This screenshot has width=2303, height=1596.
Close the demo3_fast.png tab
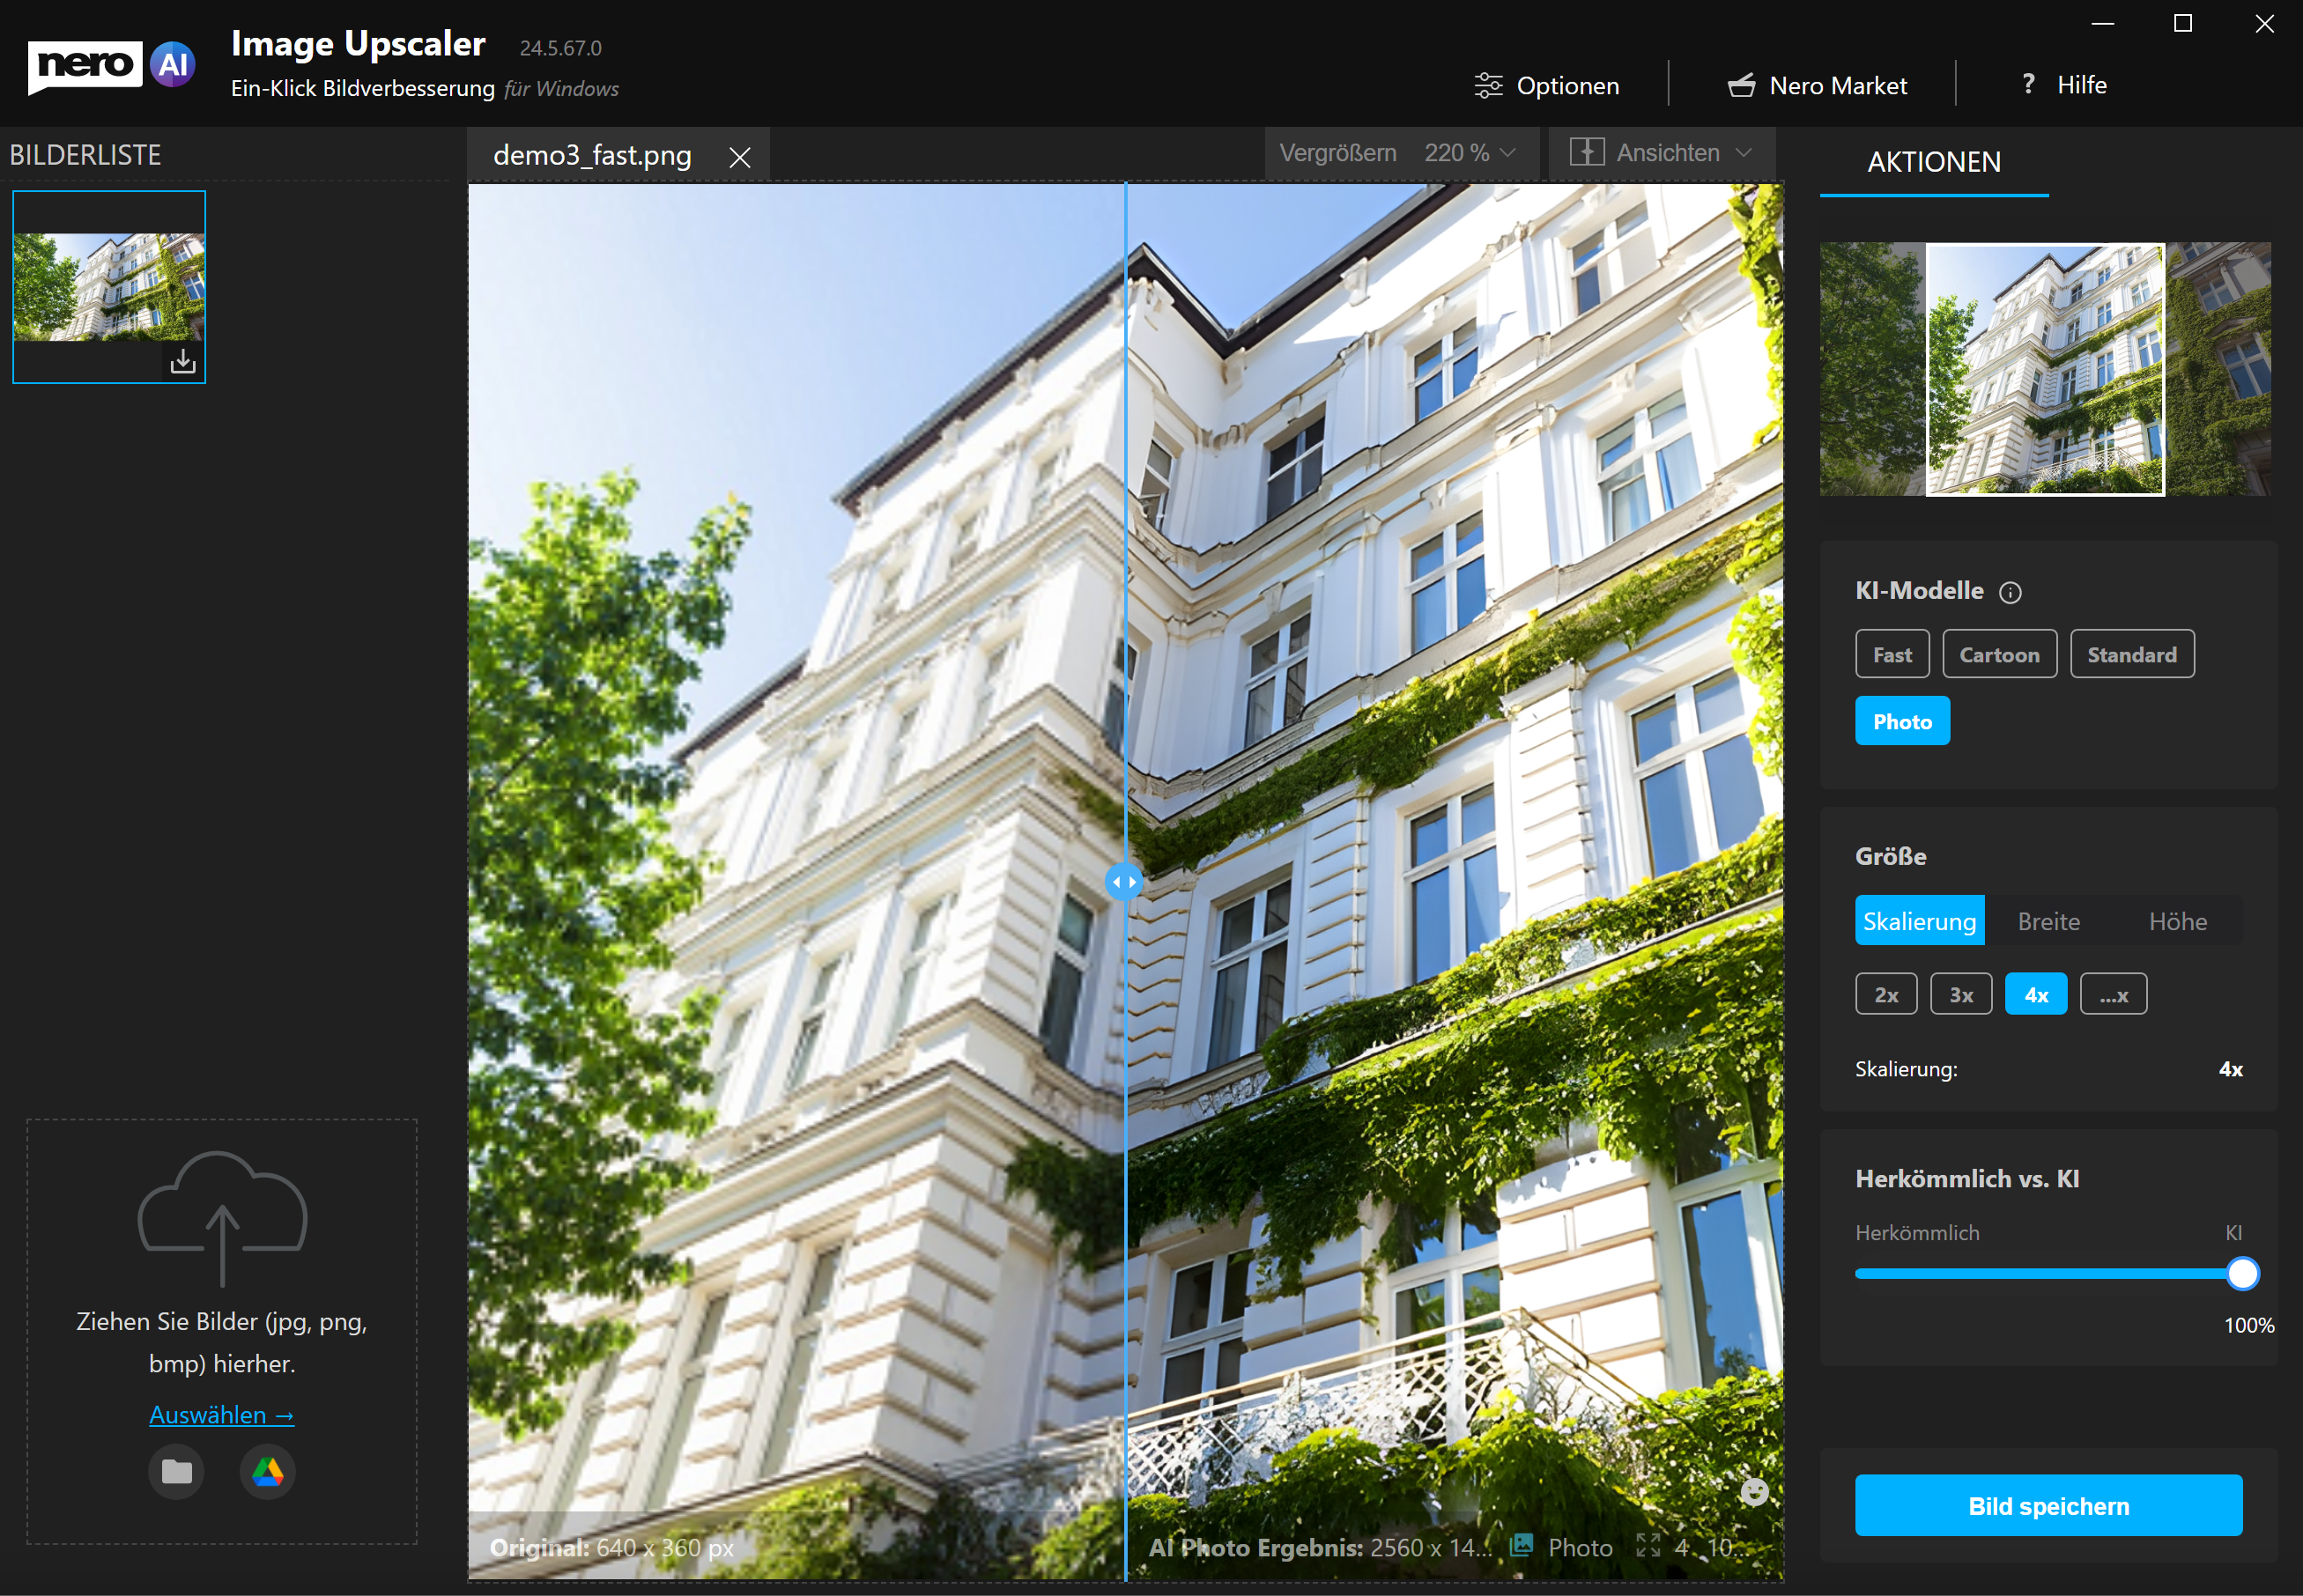pyautogui.click(x=739, y=158)
